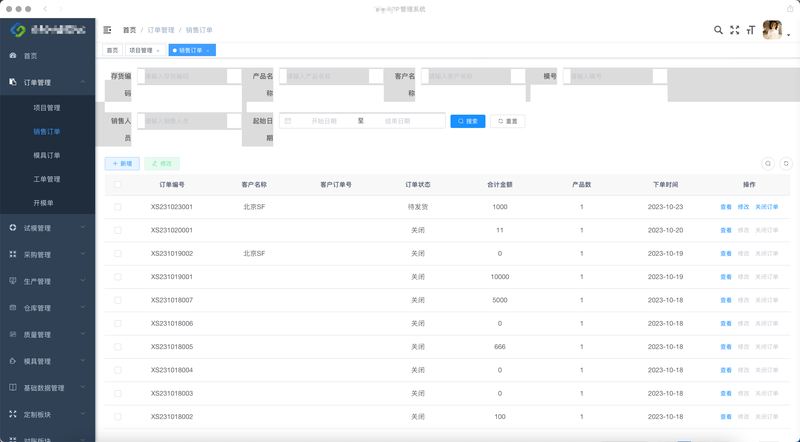
Task: Click the green 修改 toolbar button
Action: 162,164
